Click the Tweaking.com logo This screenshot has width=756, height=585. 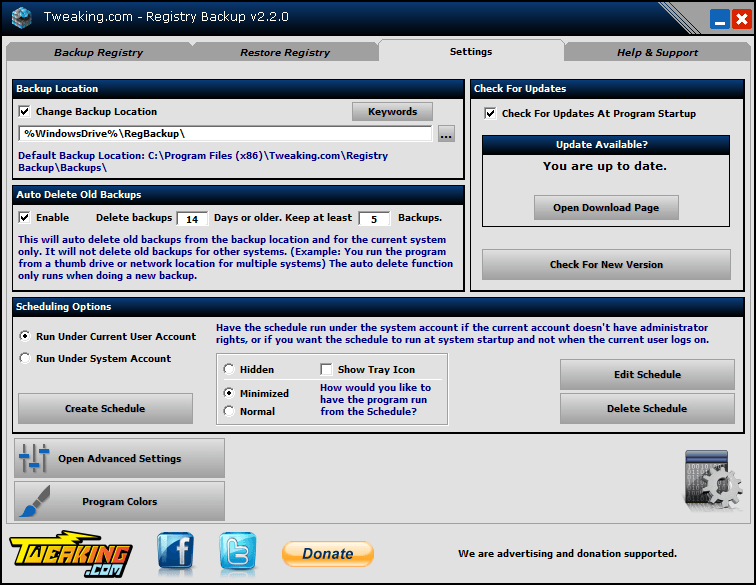pos(71,554)
